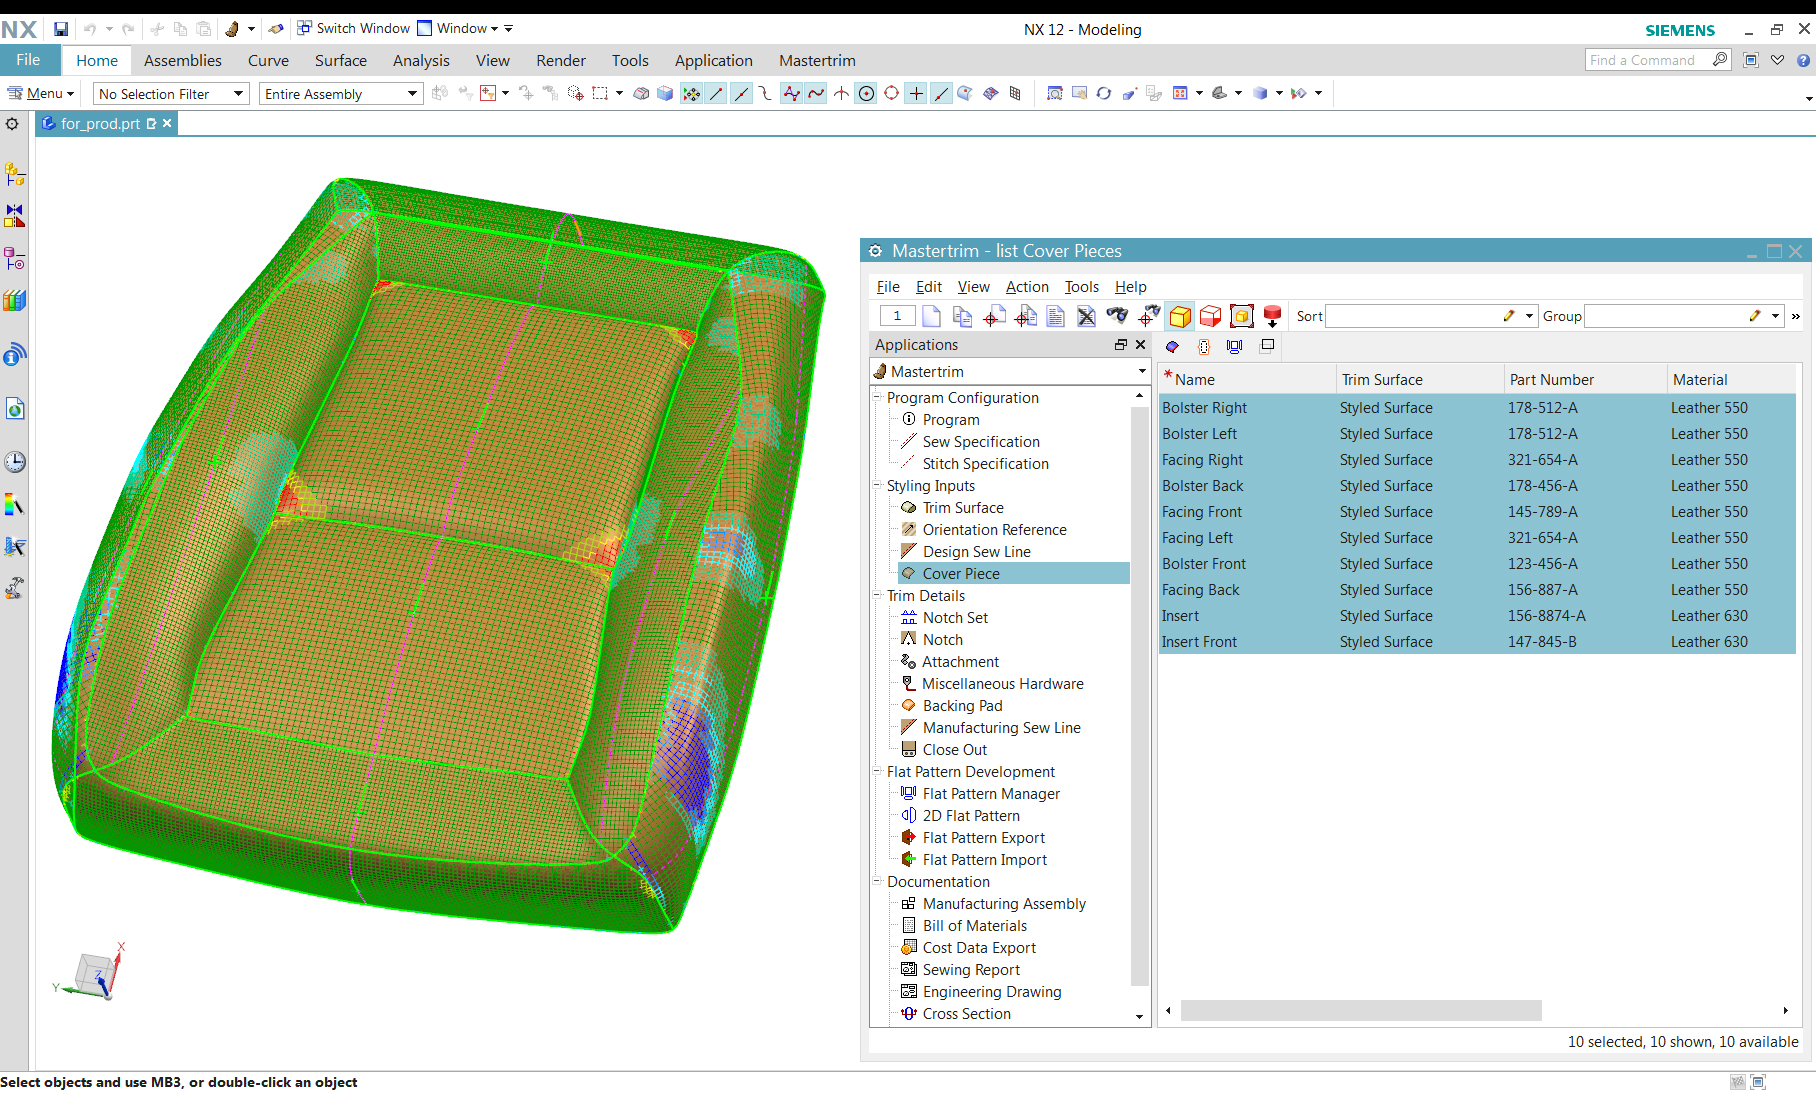Open the No Selection Filter dropdown
The width and height of the screenshot is (1816, 1093).
coord(170,94)
